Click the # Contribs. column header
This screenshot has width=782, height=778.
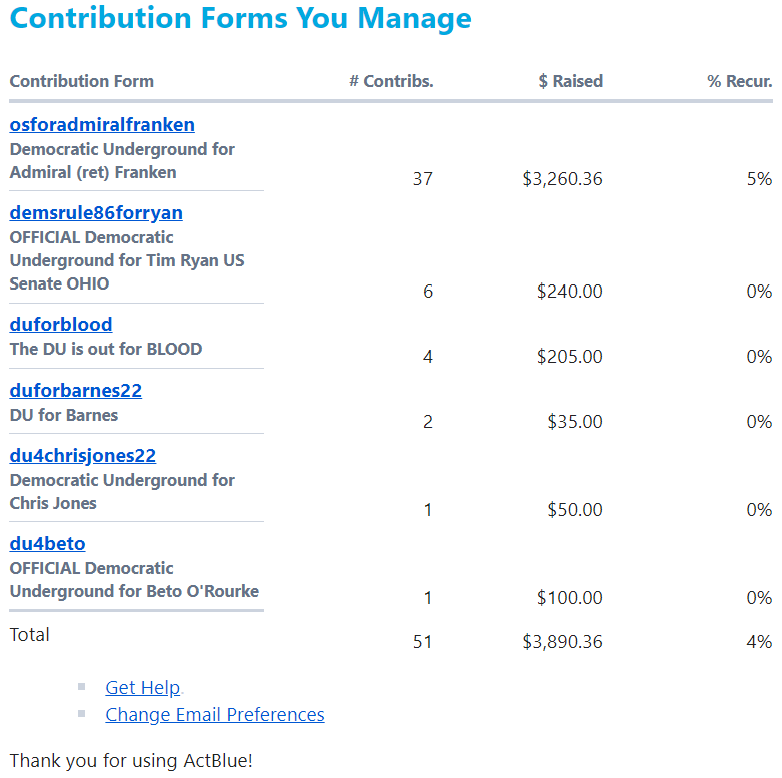391,81
